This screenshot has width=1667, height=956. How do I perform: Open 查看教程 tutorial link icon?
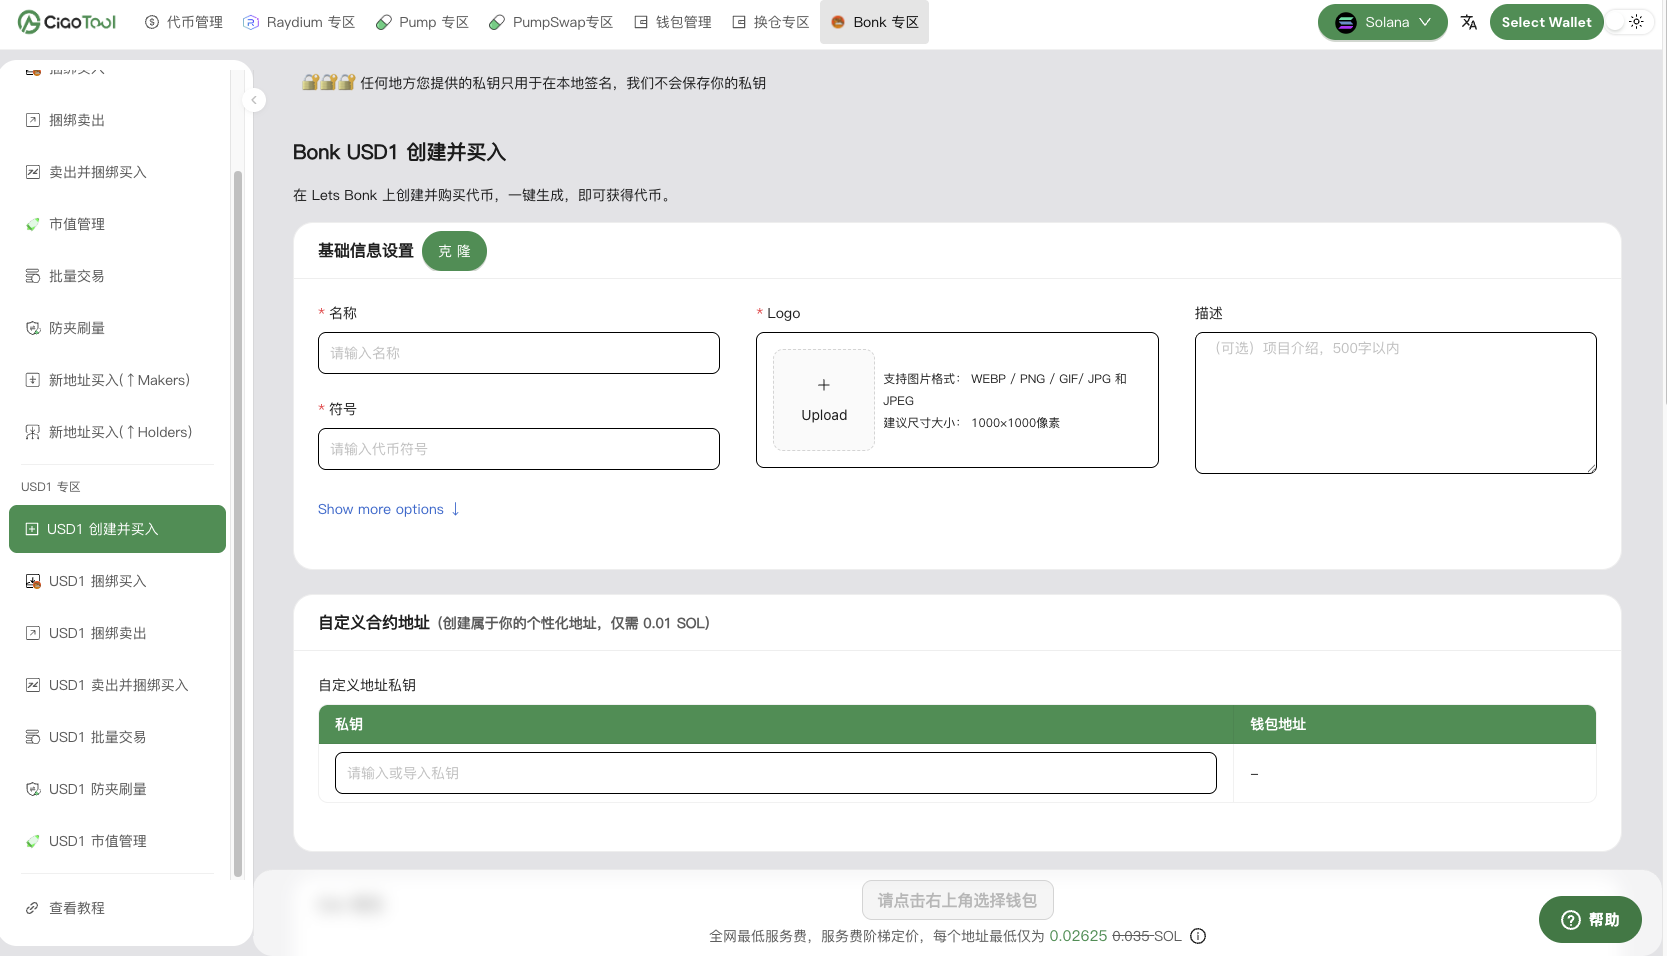[32, 908]
